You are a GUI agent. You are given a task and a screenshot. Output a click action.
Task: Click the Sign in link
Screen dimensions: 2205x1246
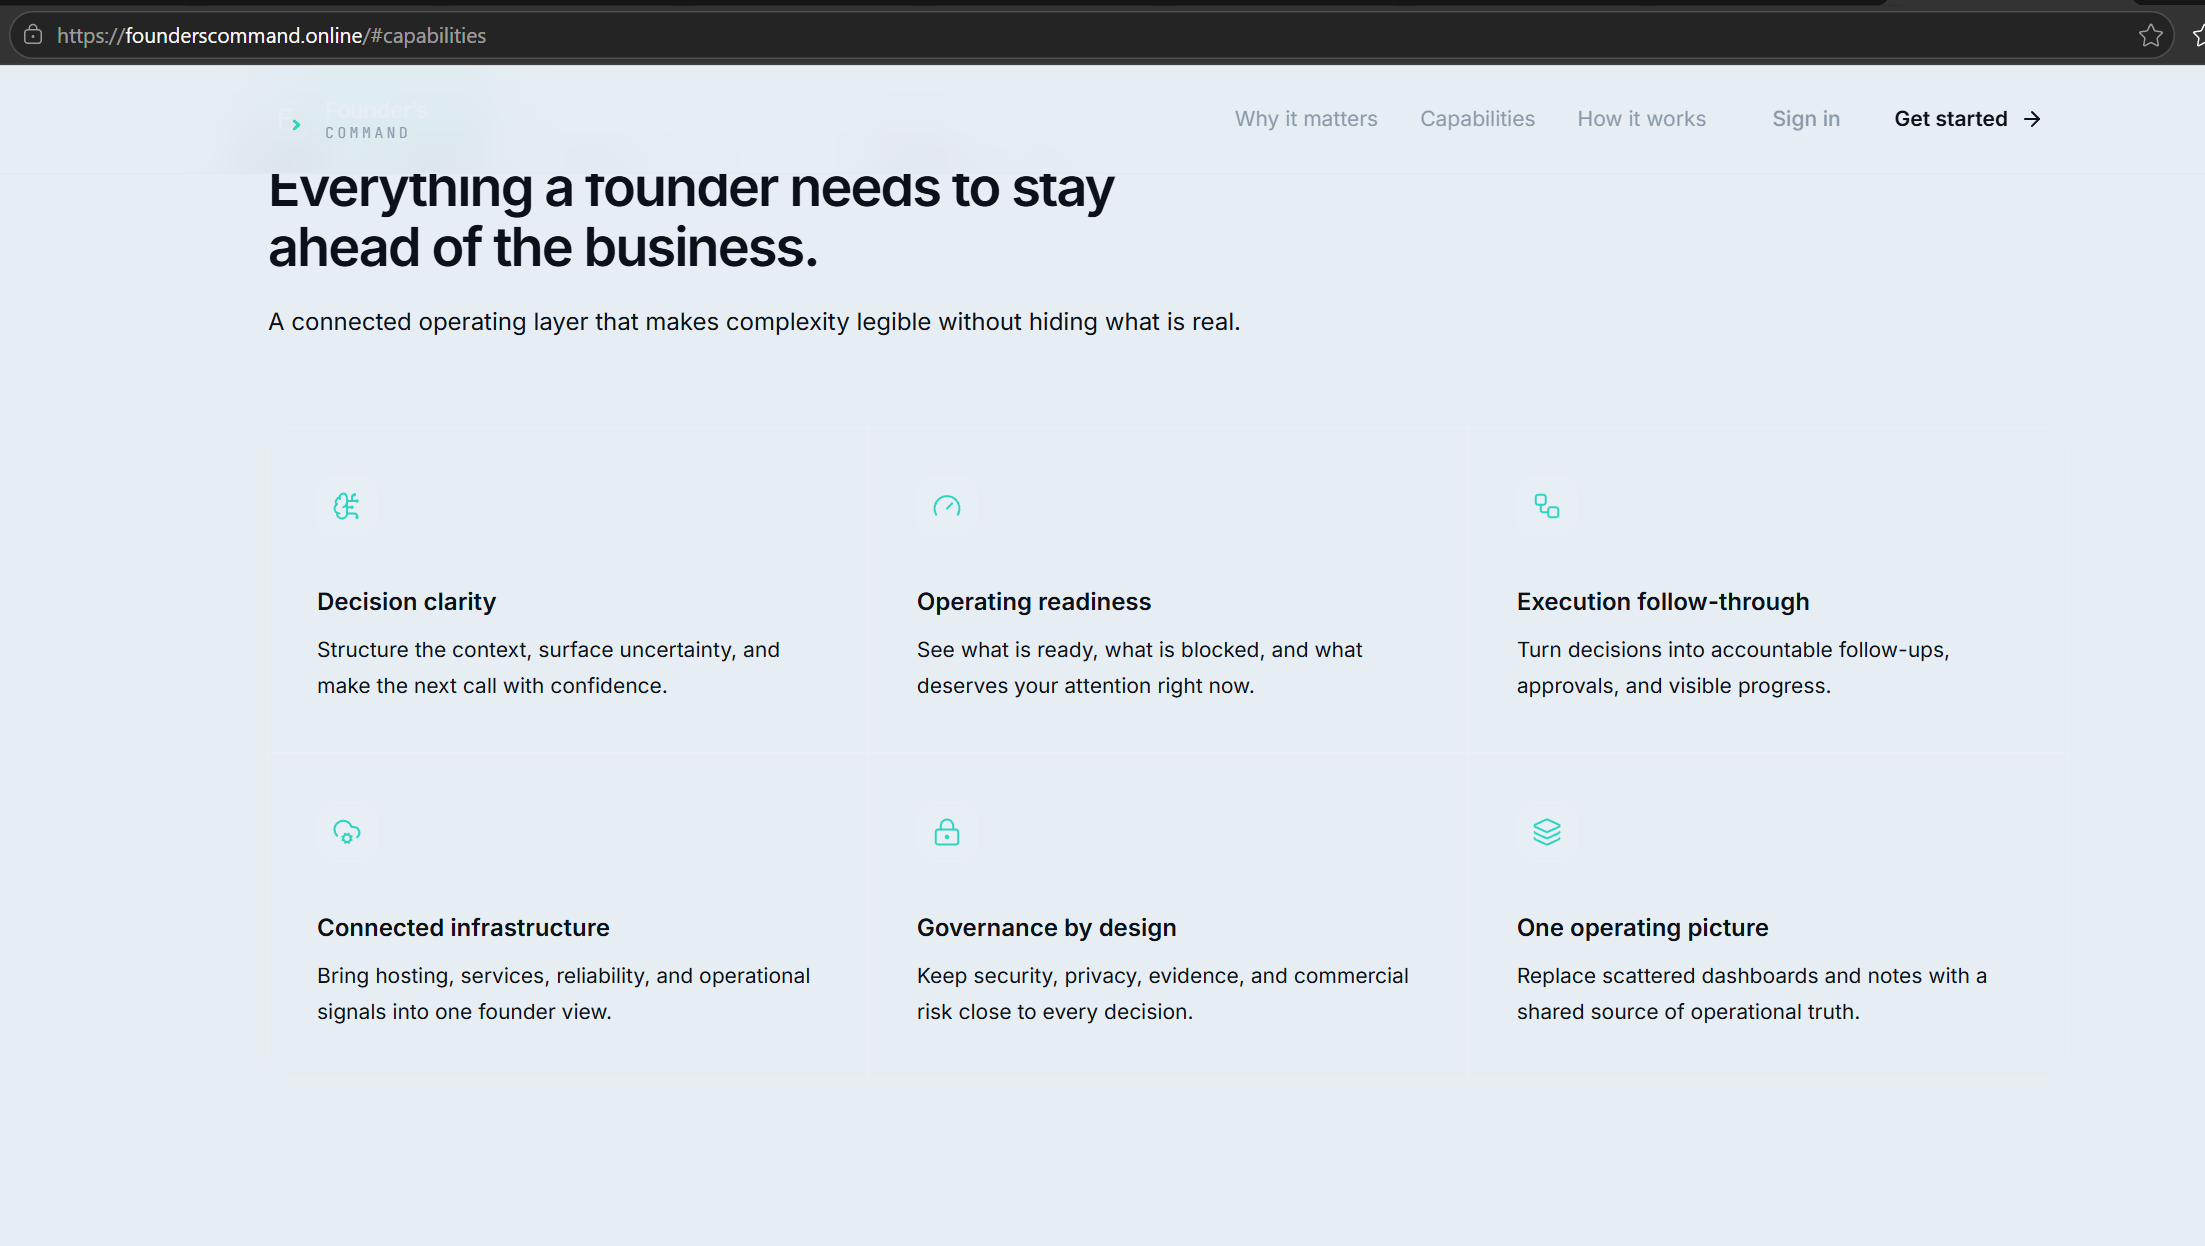click(x=1805, y=119)
